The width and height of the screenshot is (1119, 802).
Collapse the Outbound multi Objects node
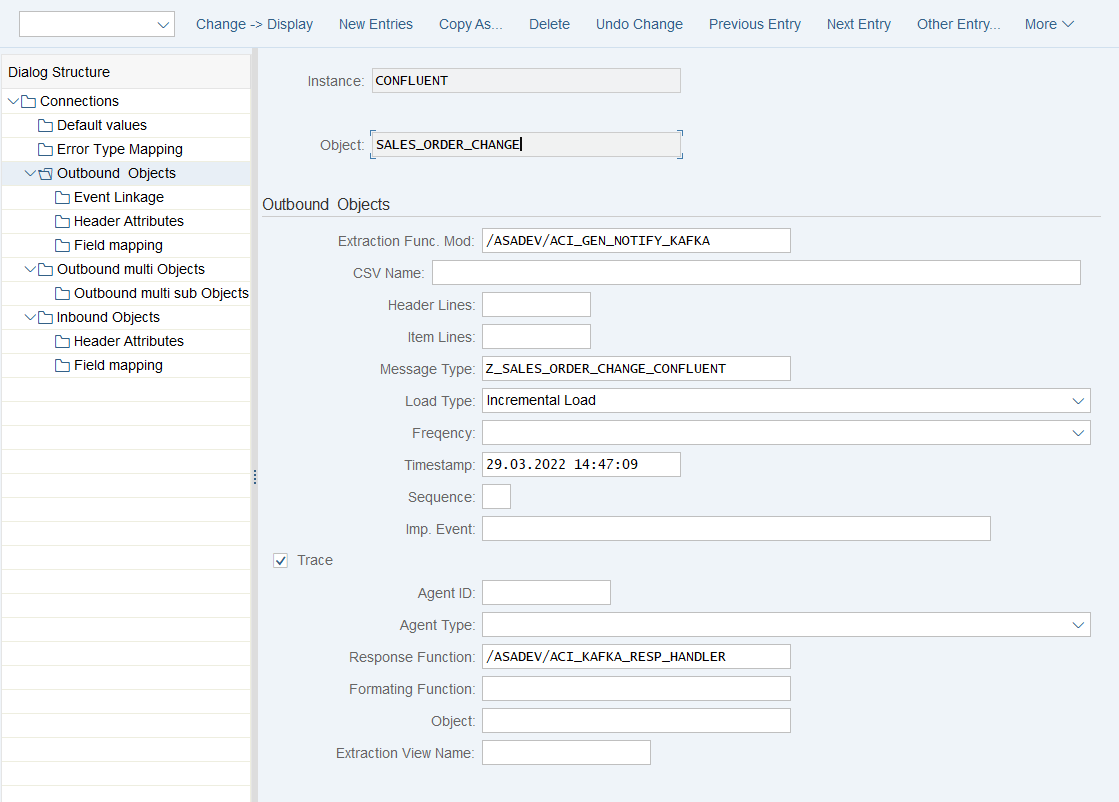(x=30, y=269)
